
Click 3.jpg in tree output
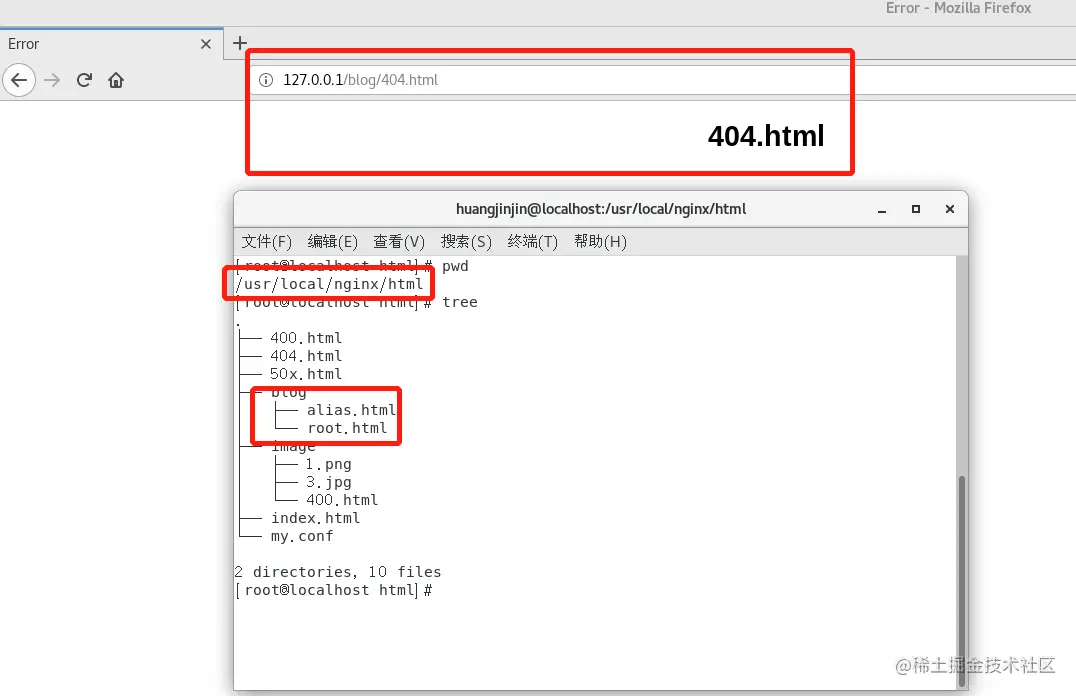tap(328, 482)
